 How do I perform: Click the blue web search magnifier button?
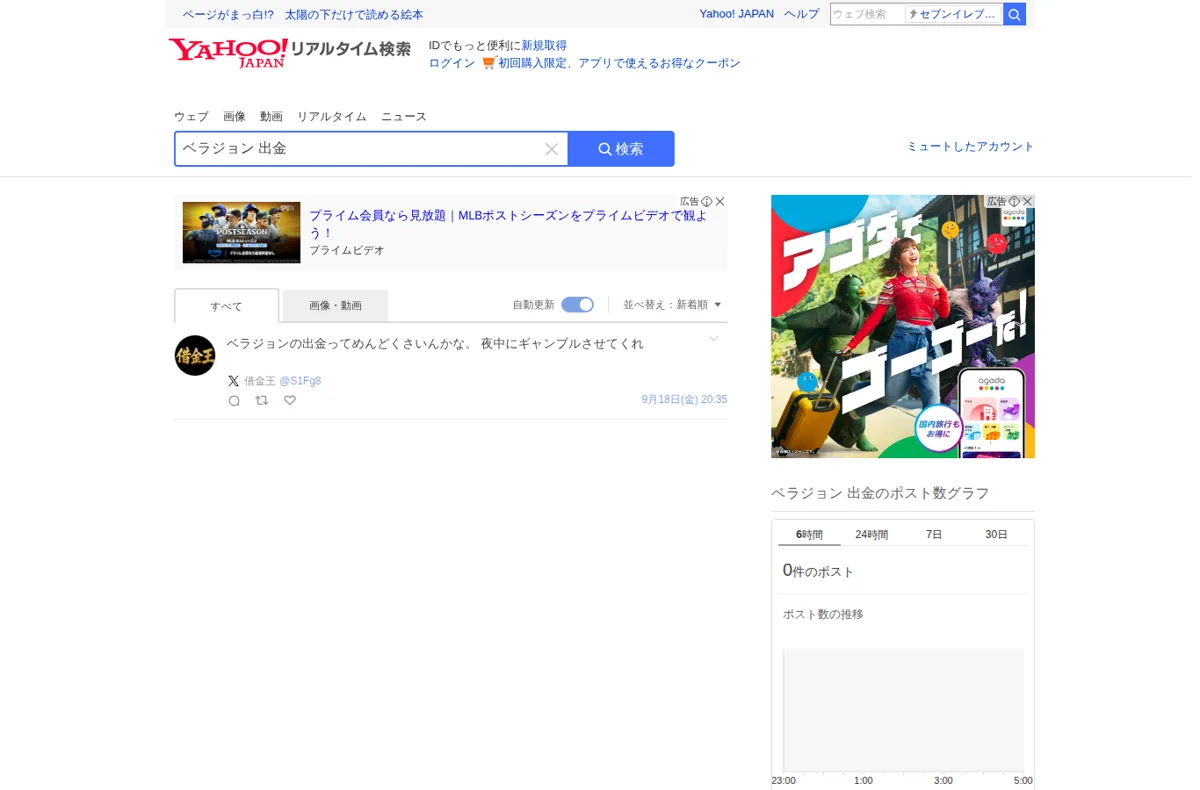(1014, 14)
